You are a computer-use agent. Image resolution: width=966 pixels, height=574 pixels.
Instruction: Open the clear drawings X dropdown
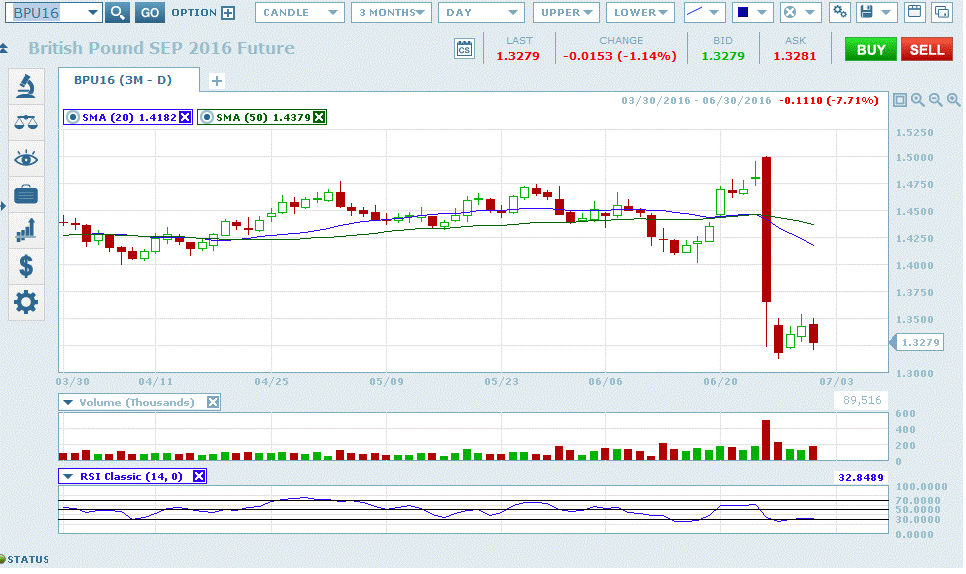[x=810, y=12]
